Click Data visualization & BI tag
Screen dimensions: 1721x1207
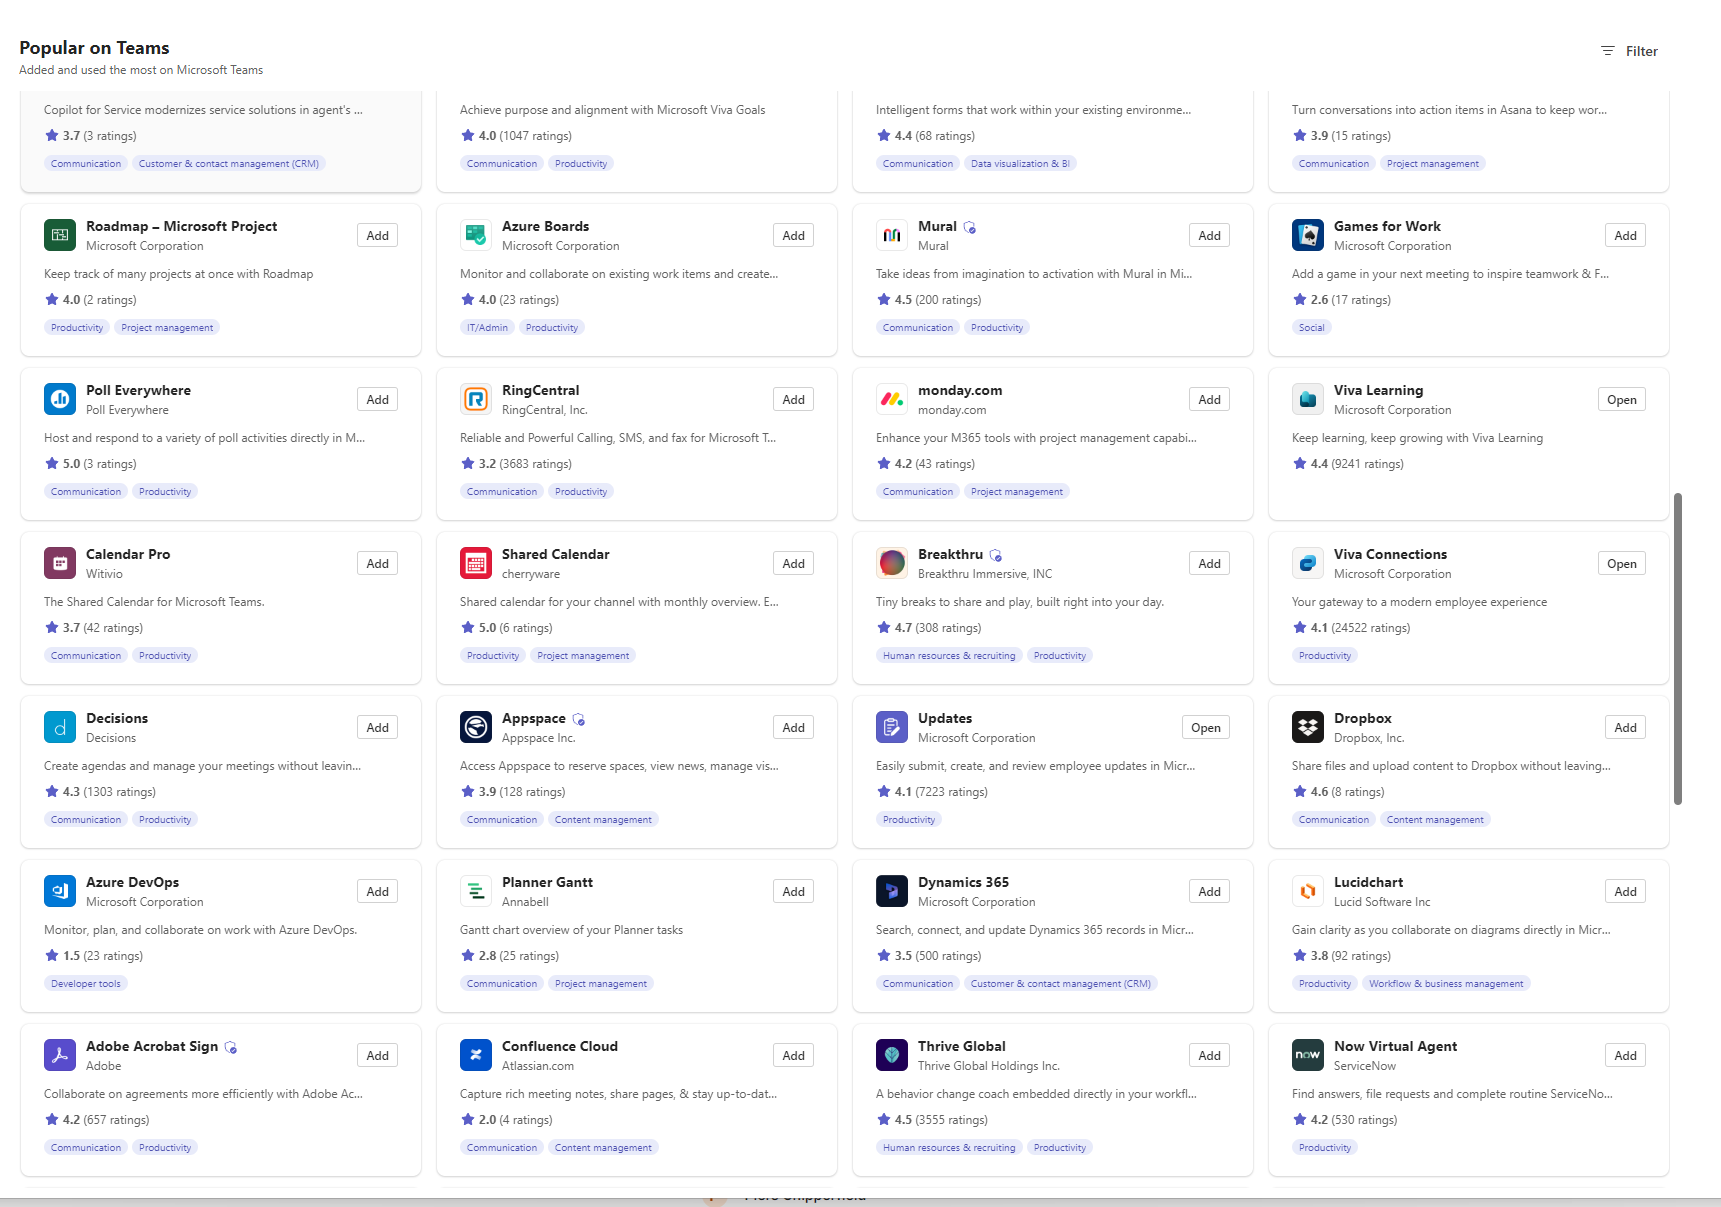click(1020, 164)
